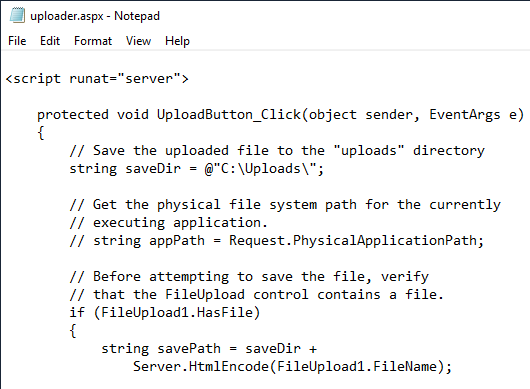Open the View menu

[138, 41]
